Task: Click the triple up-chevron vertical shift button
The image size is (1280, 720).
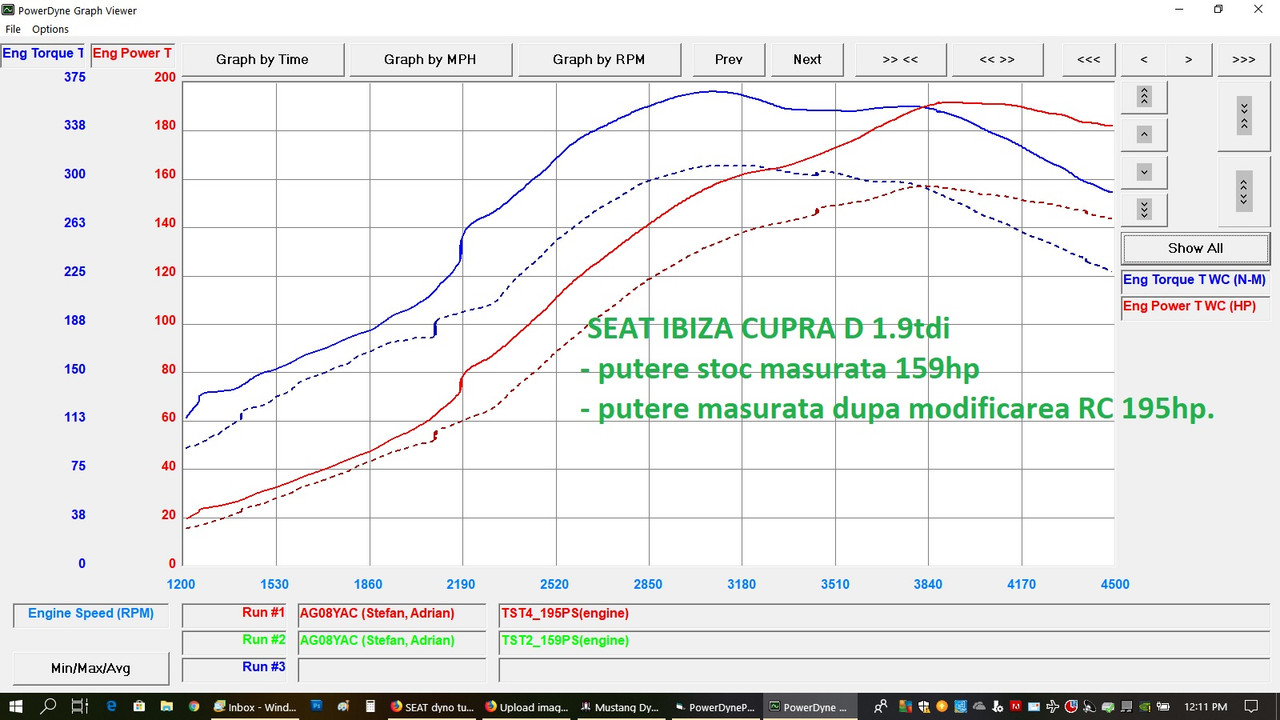Action: (x=1145, y=96)
